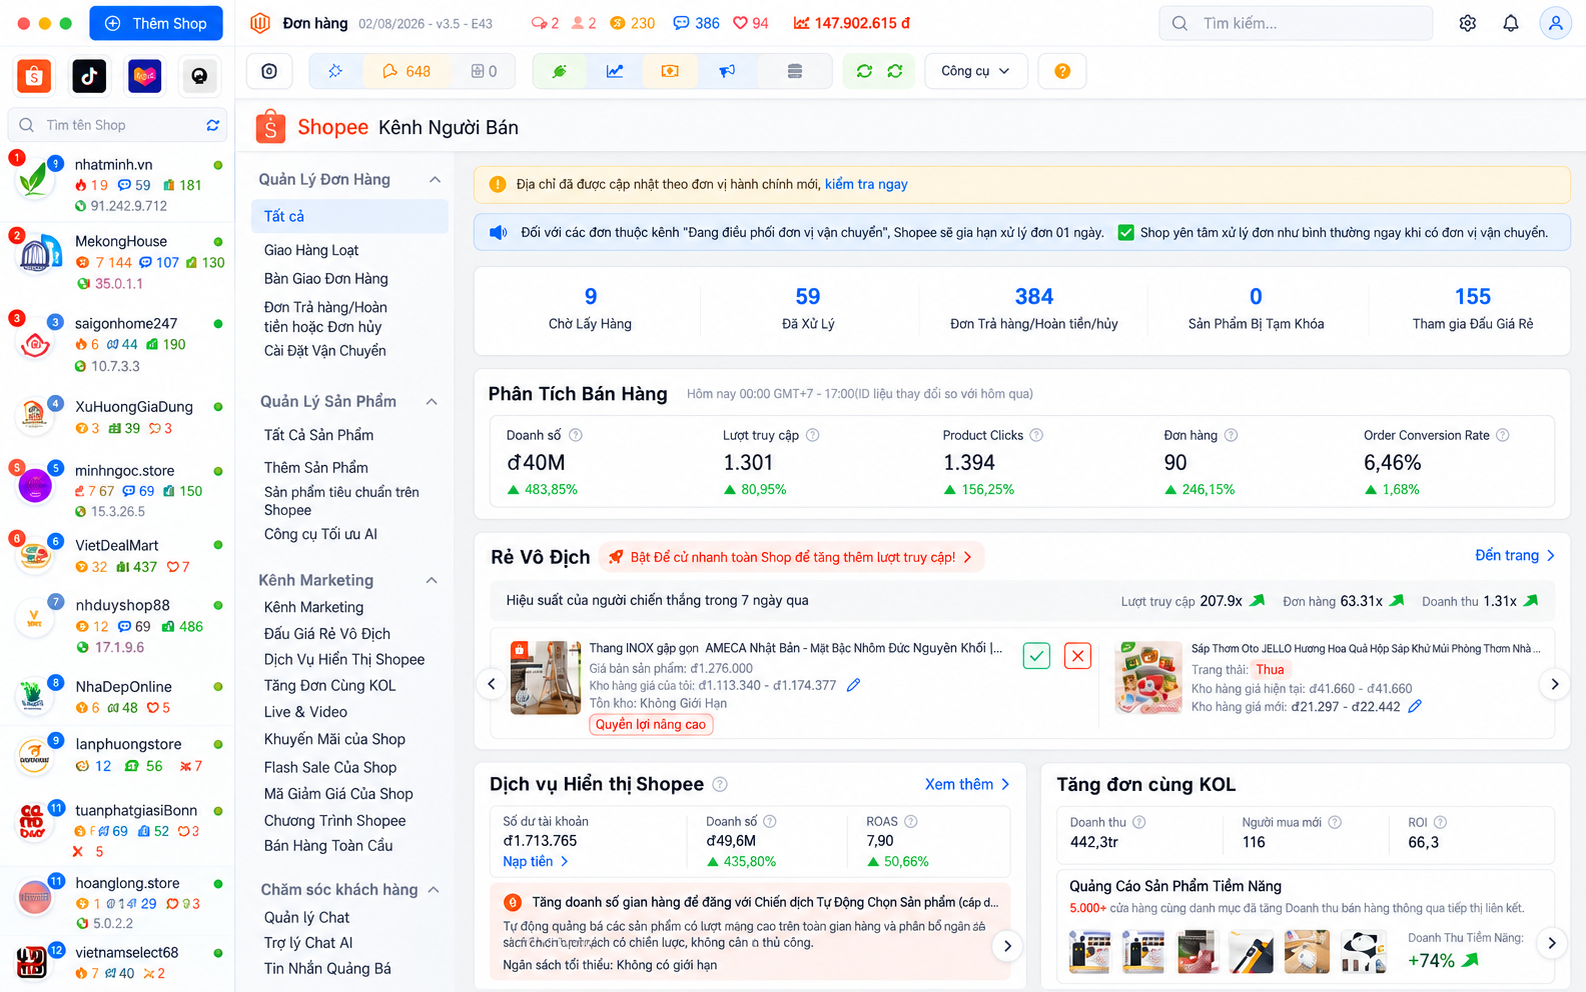Show the previous Rẻ Vô Địch product
Screen dimensions: 1586x992
tap(491, 684)
